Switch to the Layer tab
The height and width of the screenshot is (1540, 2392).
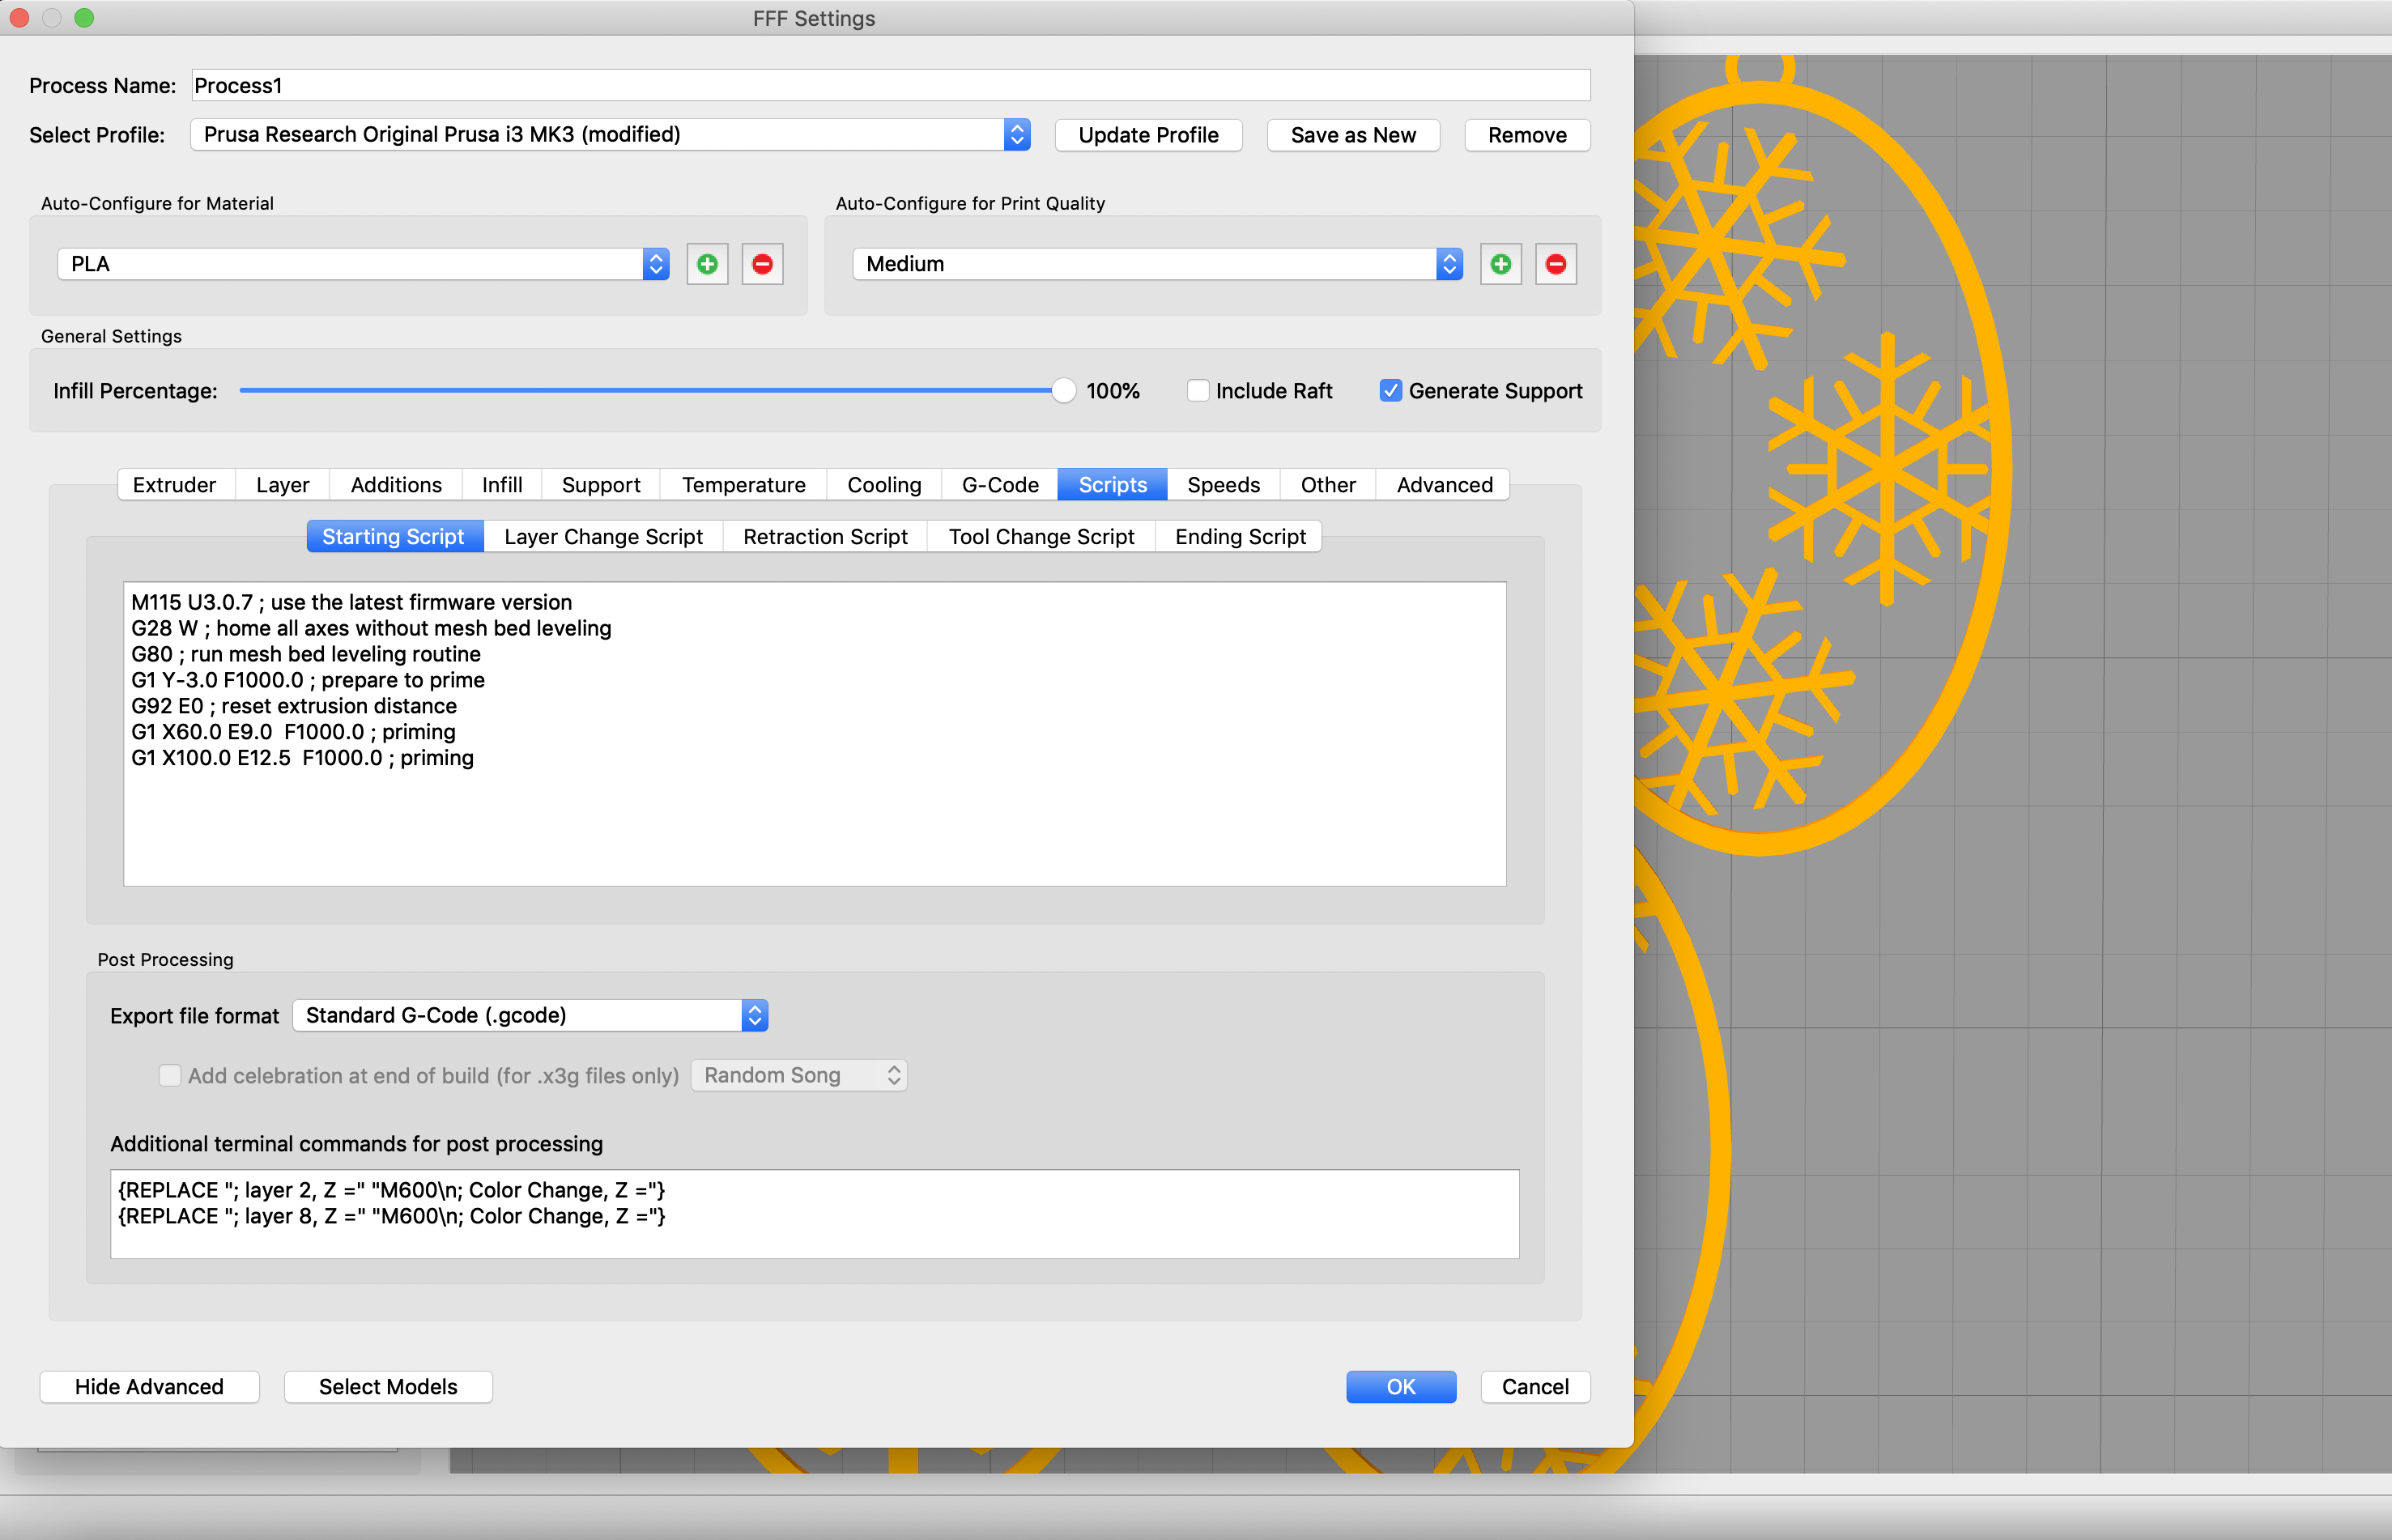pos(283,485)
